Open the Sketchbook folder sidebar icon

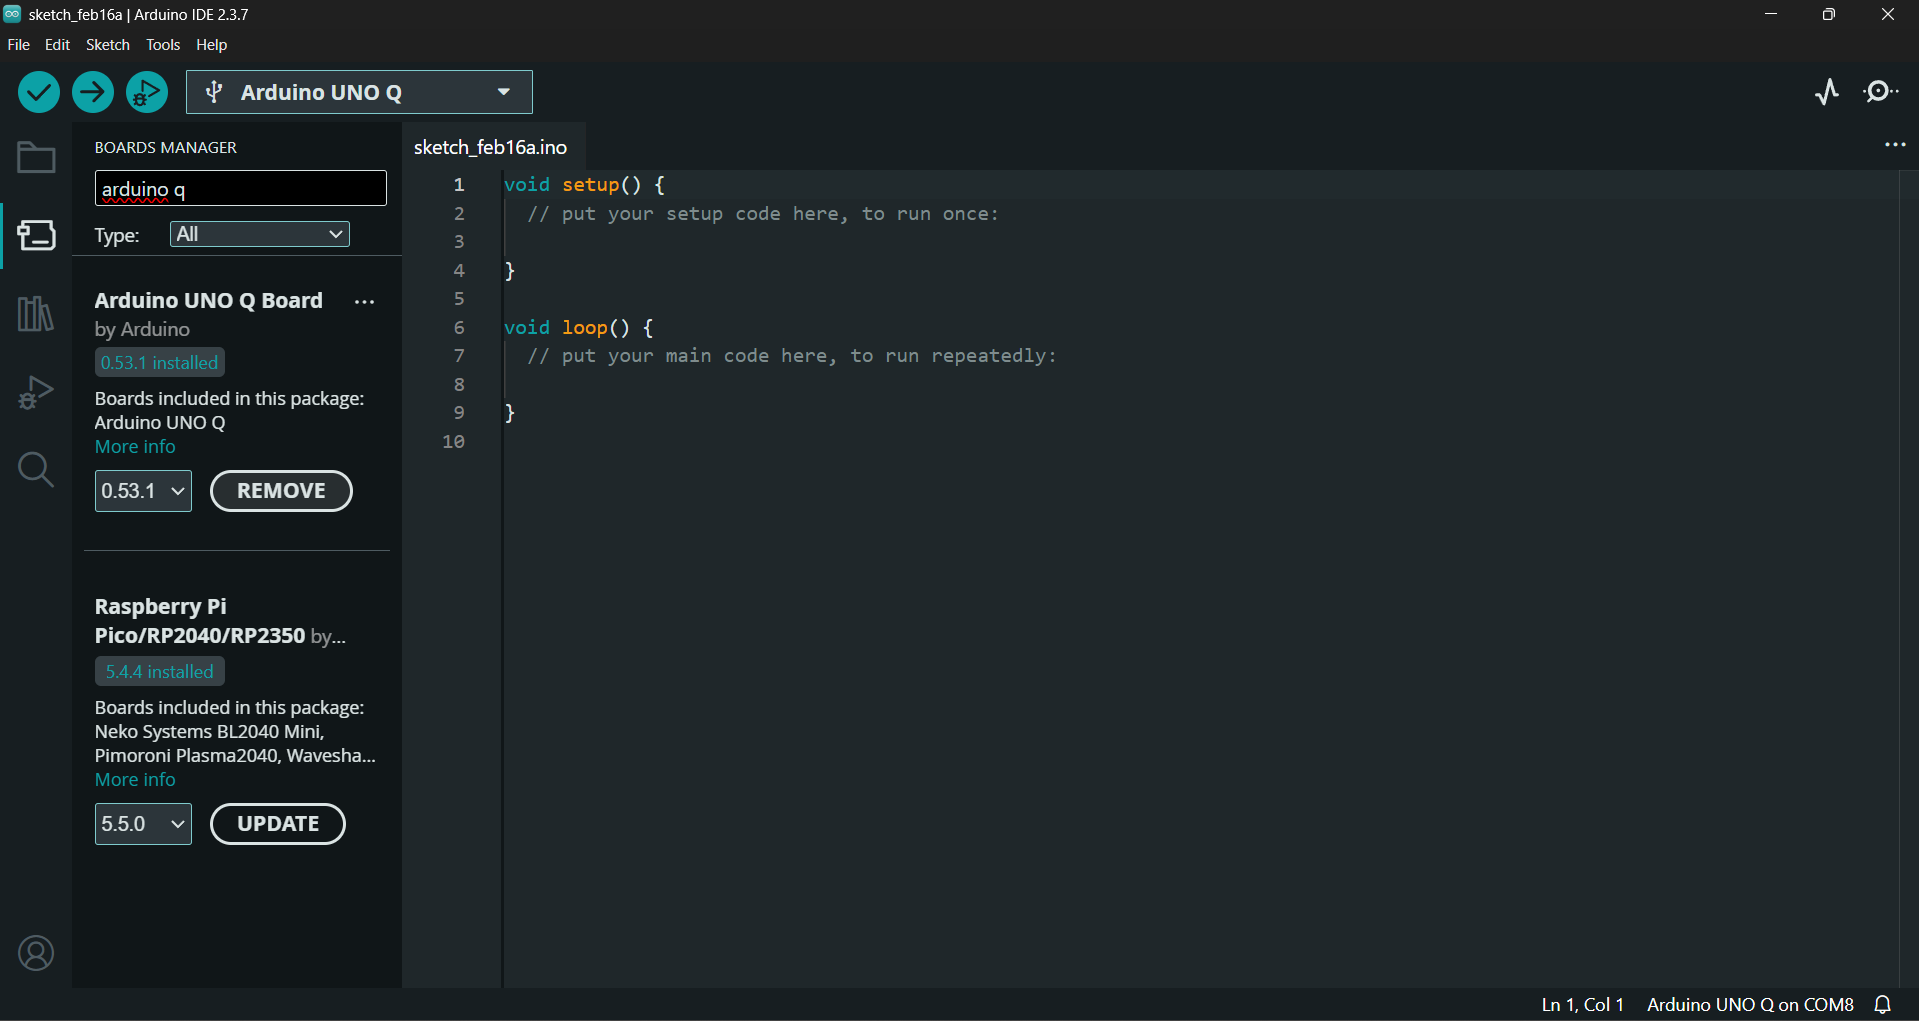(x=36, y=158)
